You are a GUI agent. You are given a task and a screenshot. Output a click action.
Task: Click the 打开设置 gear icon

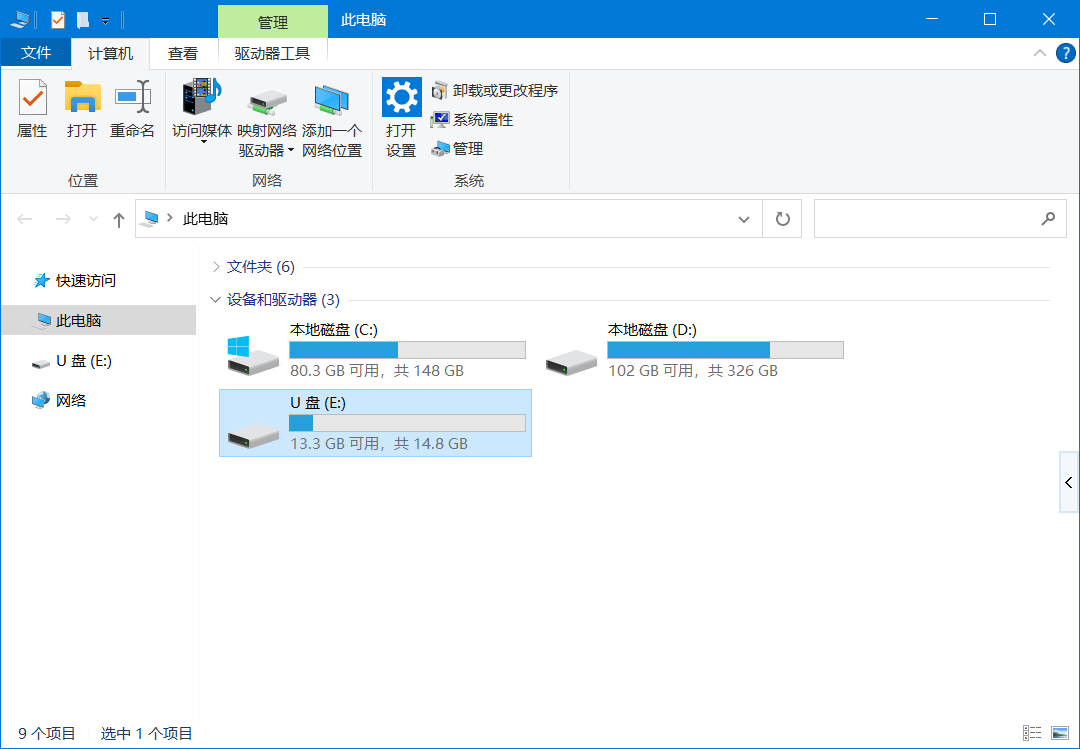(x=402, y=97)
